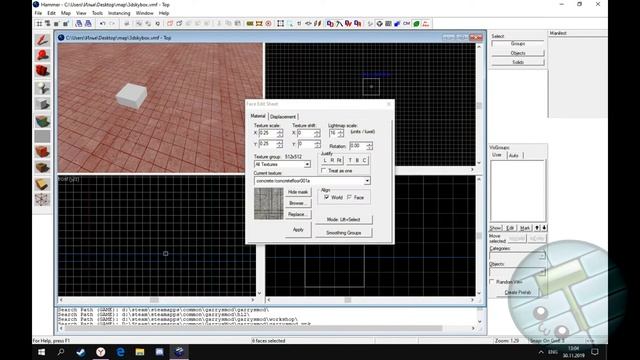Click the Lightmap scale spinner

tap(341, 133)
